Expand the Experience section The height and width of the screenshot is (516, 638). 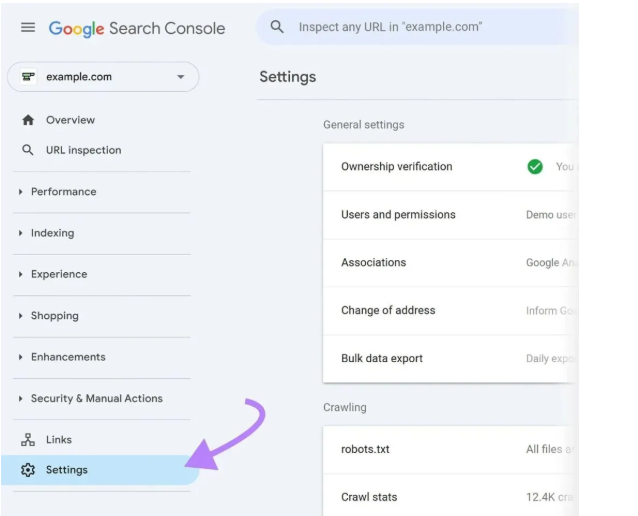[58, 274]
